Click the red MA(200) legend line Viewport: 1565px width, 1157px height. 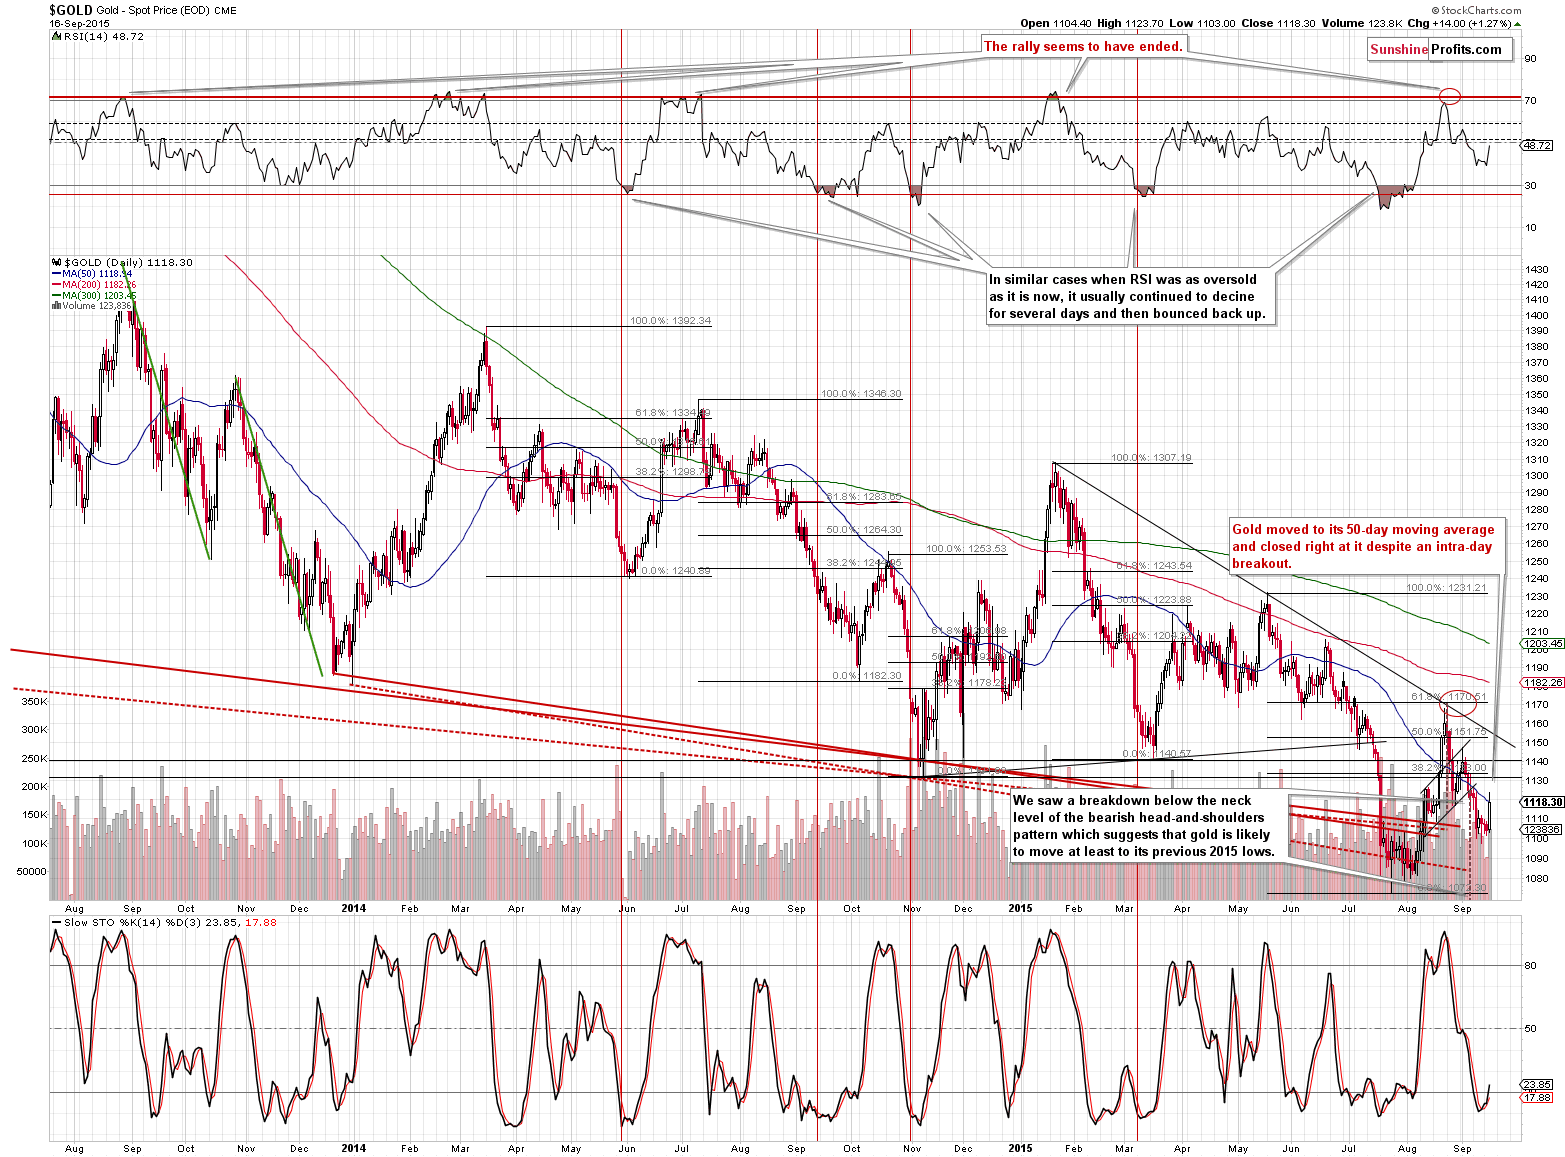(x=56, y=284)
